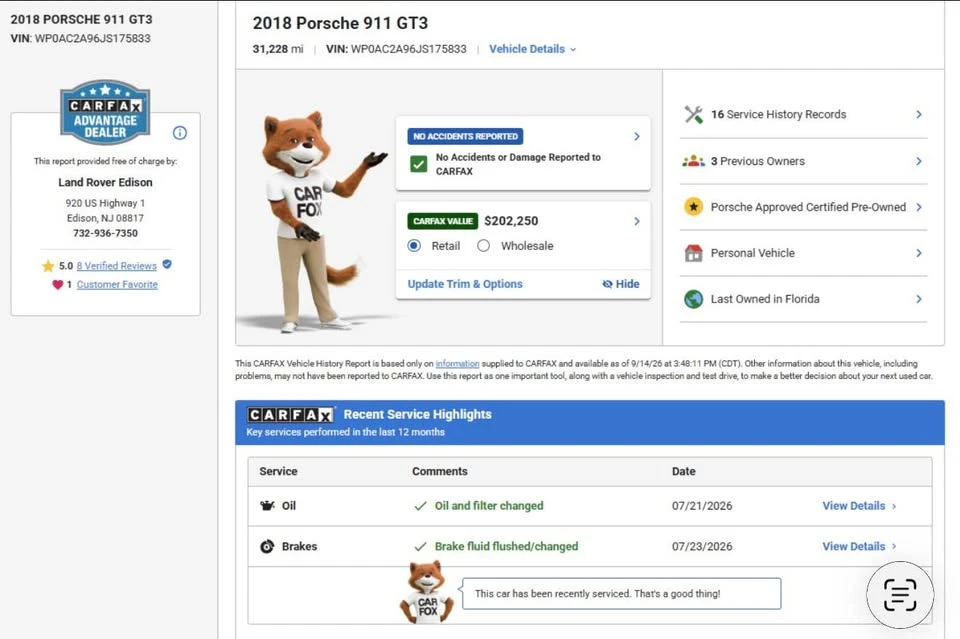Click the customer favorite heart icon
Viewport: 960px width, 639px height.
coord(58,285)
